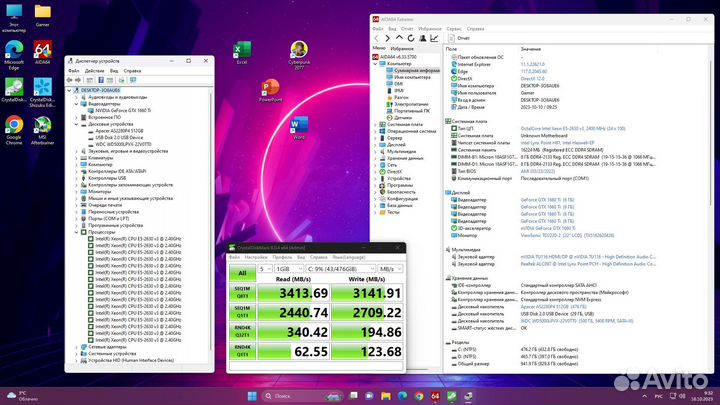Open the MSI Afterburner desktop shortcut
Screen dimensions: 720x405
click(x=42, y=129)
